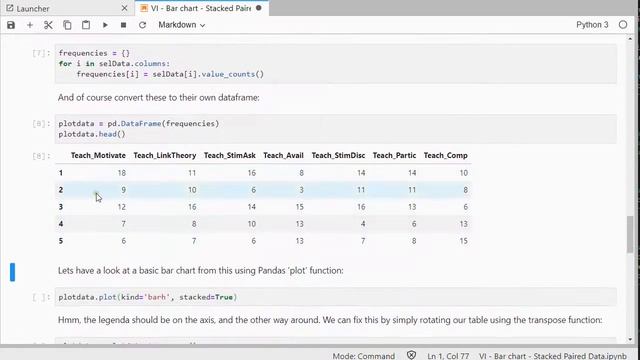The image size is (640, 360).
Task: Click the Teach_Comp column header
Action: (x=445, y=156)
